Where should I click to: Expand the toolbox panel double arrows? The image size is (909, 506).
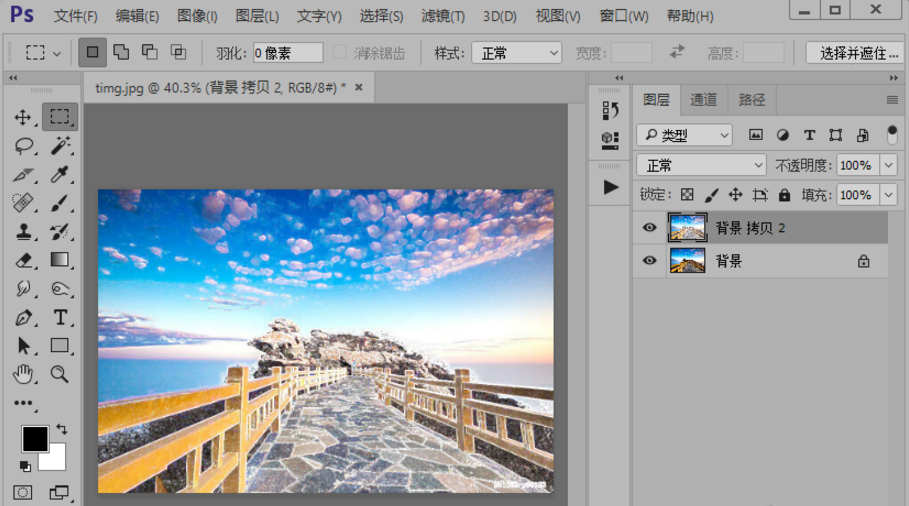pos(13,77)
